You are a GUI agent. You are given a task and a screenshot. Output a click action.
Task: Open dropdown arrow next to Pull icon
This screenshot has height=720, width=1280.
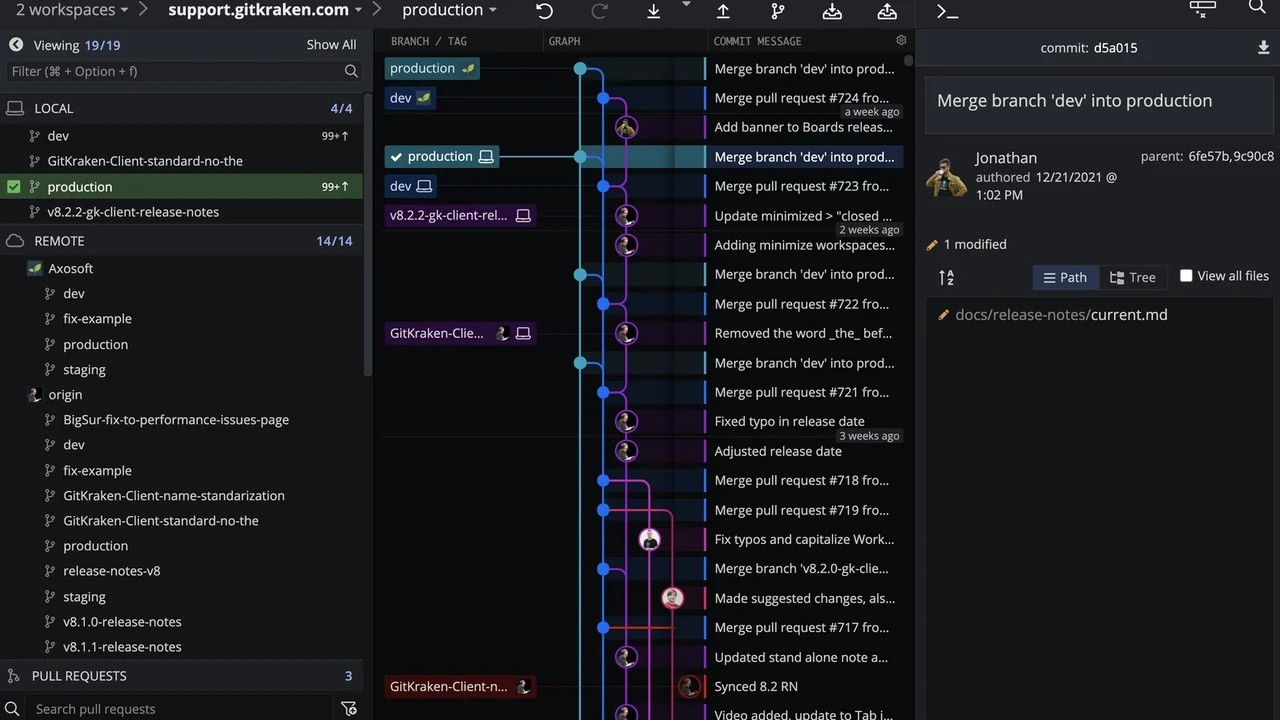tap(686, 4)
